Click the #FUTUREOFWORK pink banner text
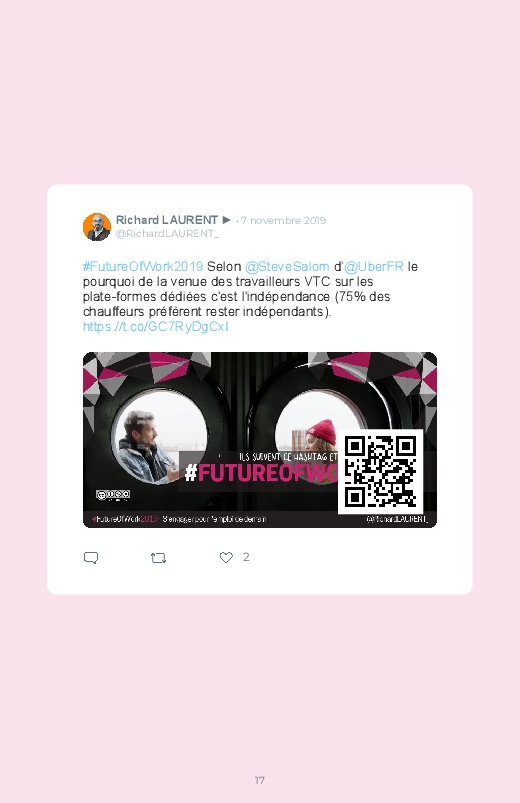The width and height of the screenshot is (520, 803). pos(261,473)
